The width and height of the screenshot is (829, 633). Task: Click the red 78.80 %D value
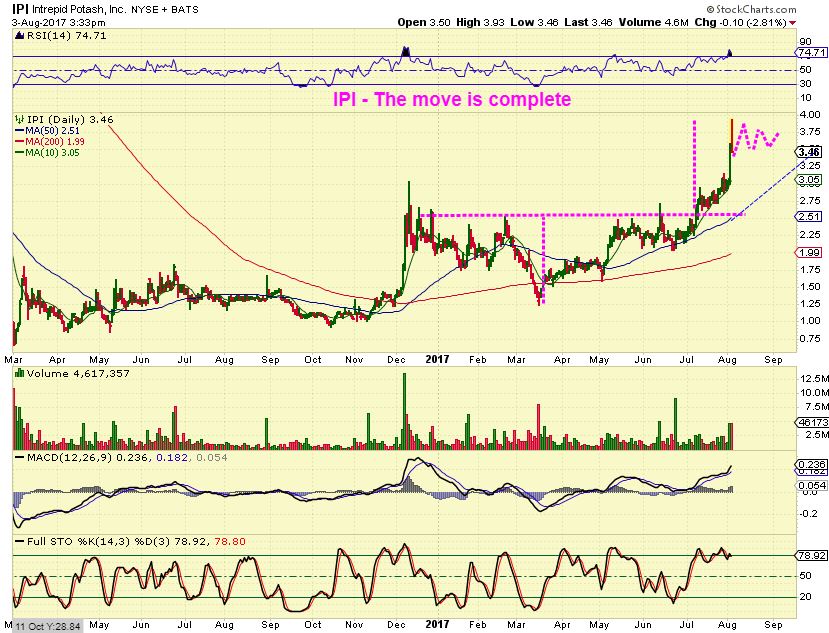[x=230, y=542]
